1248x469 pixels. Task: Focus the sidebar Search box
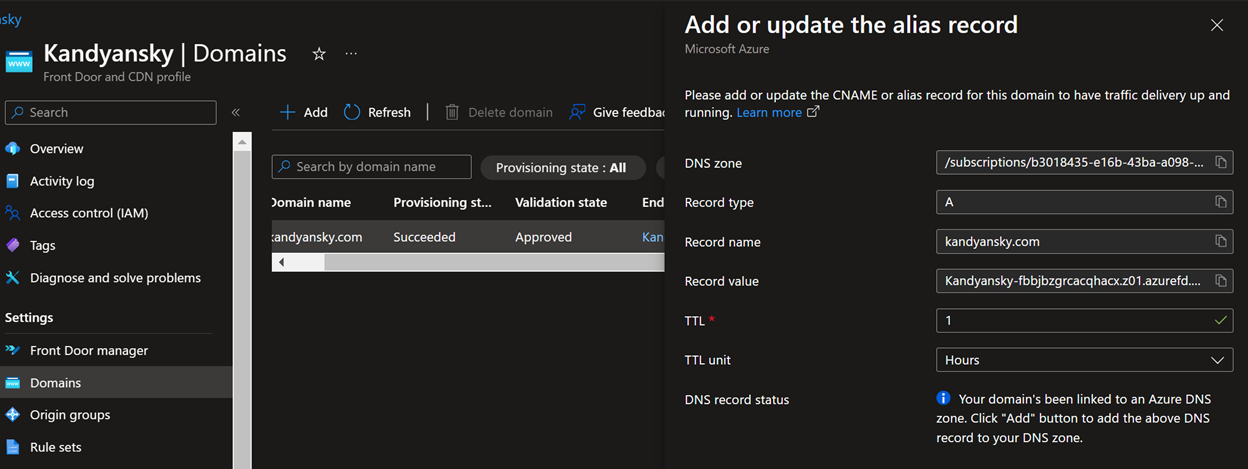point(111,113)
